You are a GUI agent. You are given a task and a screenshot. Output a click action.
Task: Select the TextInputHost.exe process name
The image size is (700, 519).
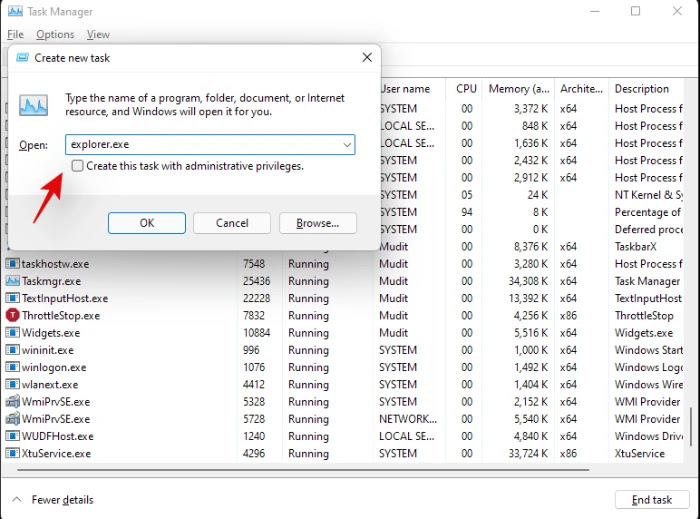pos(65,298)
